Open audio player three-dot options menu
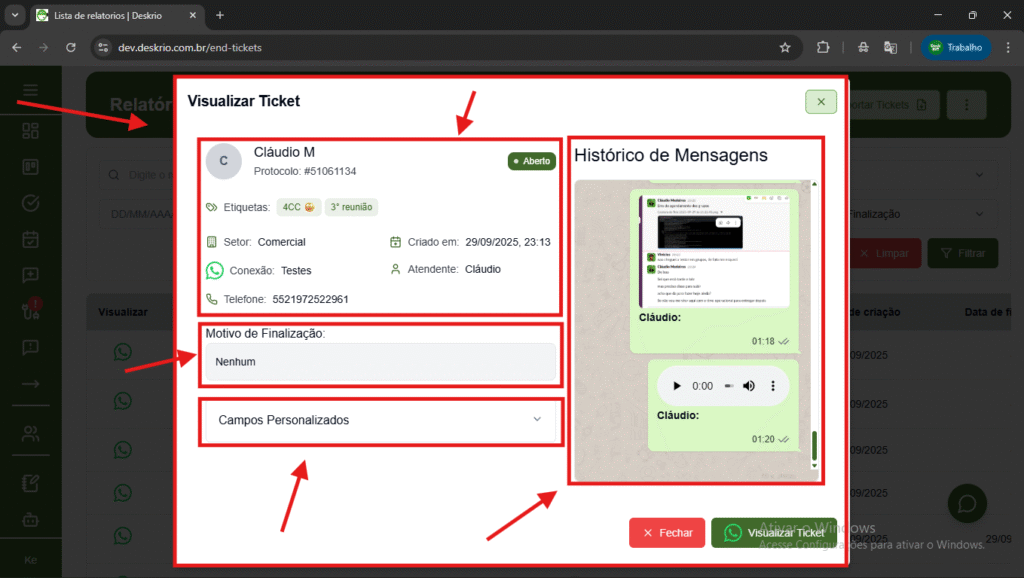Image resolution: width=1024 pixels, height=578 pixels. [772, 386]
